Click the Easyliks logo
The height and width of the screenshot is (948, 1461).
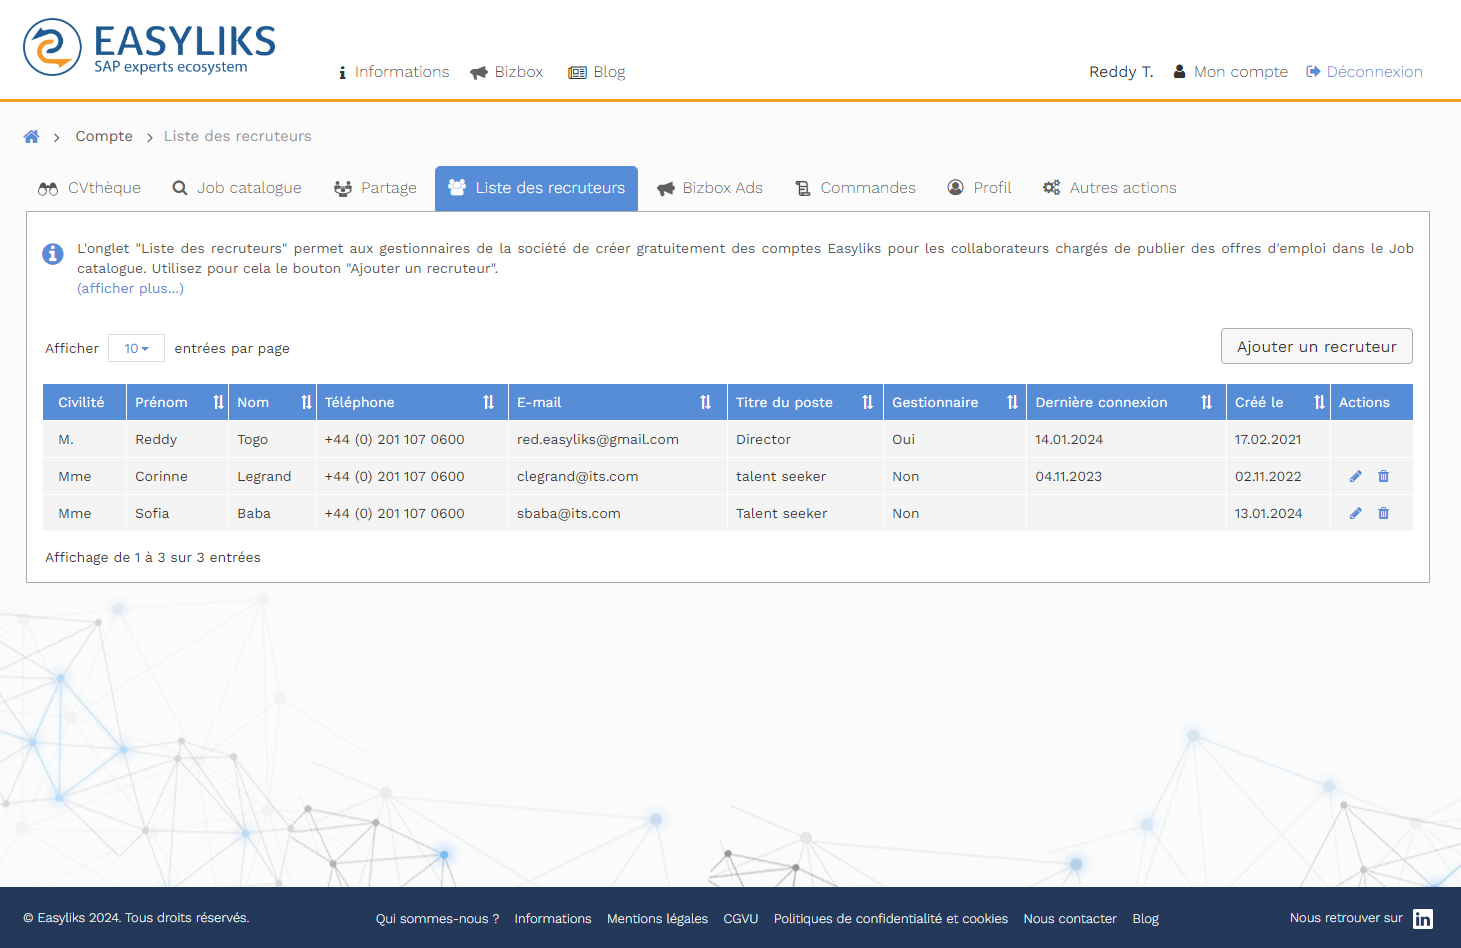(x=150, y=47)
